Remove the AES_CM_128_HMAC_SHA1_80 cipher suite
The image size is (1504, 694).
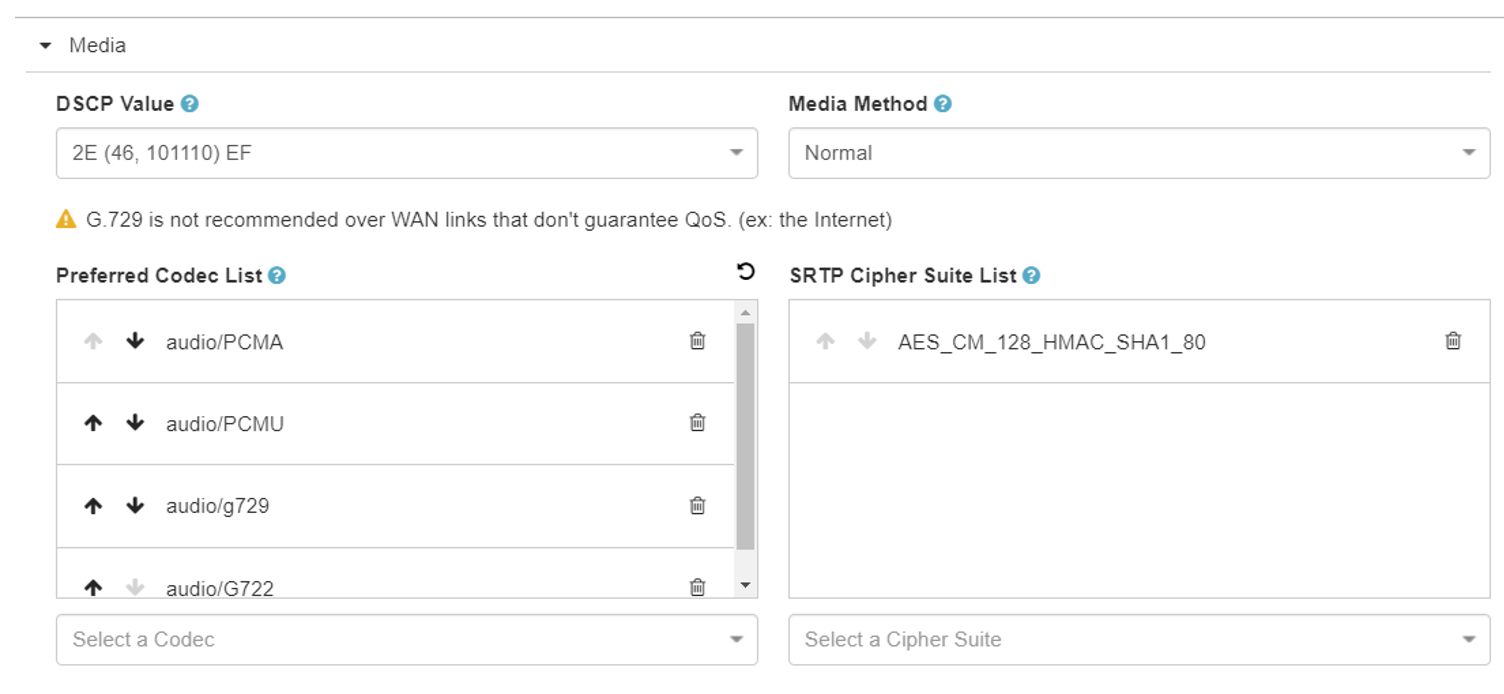click(x=1453, y=341)
